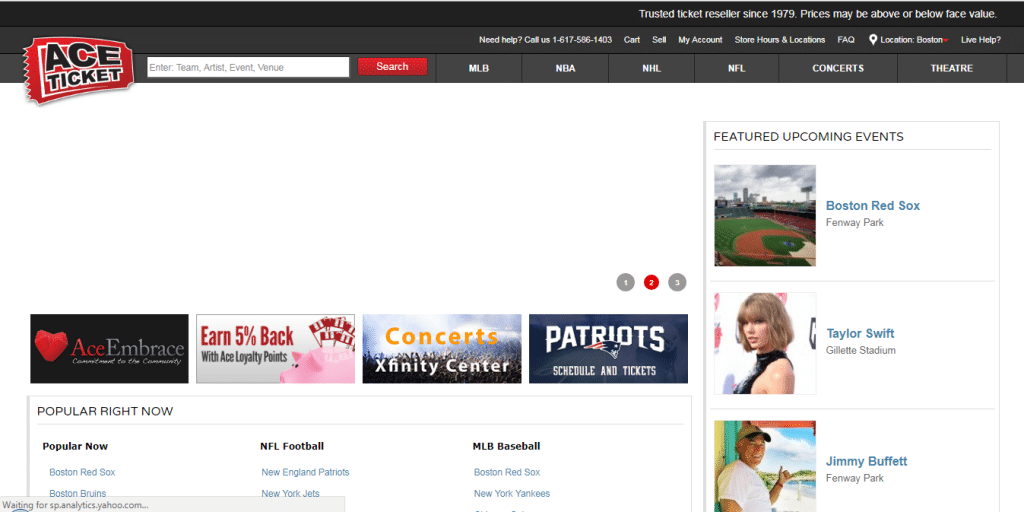Image resolution: width=1024 pixels, height=512 pixels.
Task: Open the New York Jets link
Action: coord(290,494)
